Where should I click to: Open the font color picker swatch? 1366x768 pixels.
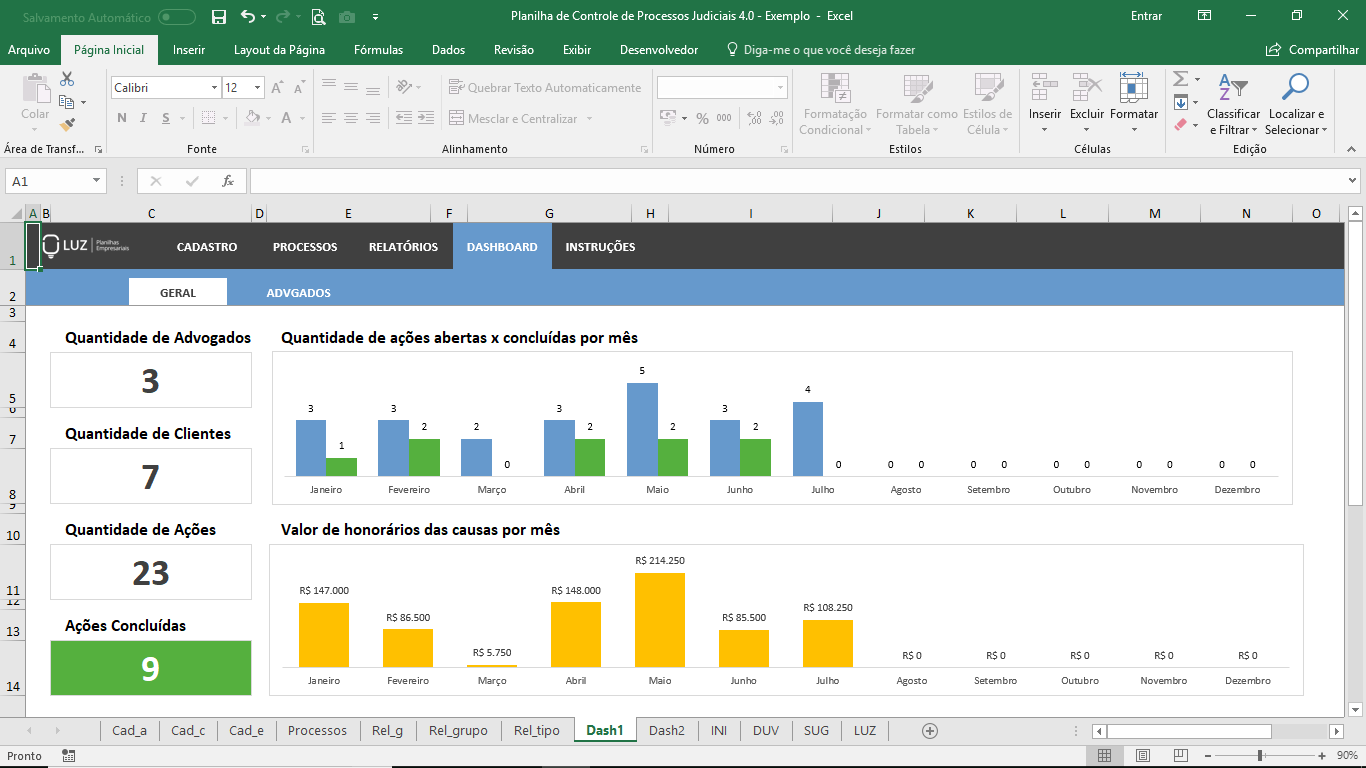click(x=288, y=117)
